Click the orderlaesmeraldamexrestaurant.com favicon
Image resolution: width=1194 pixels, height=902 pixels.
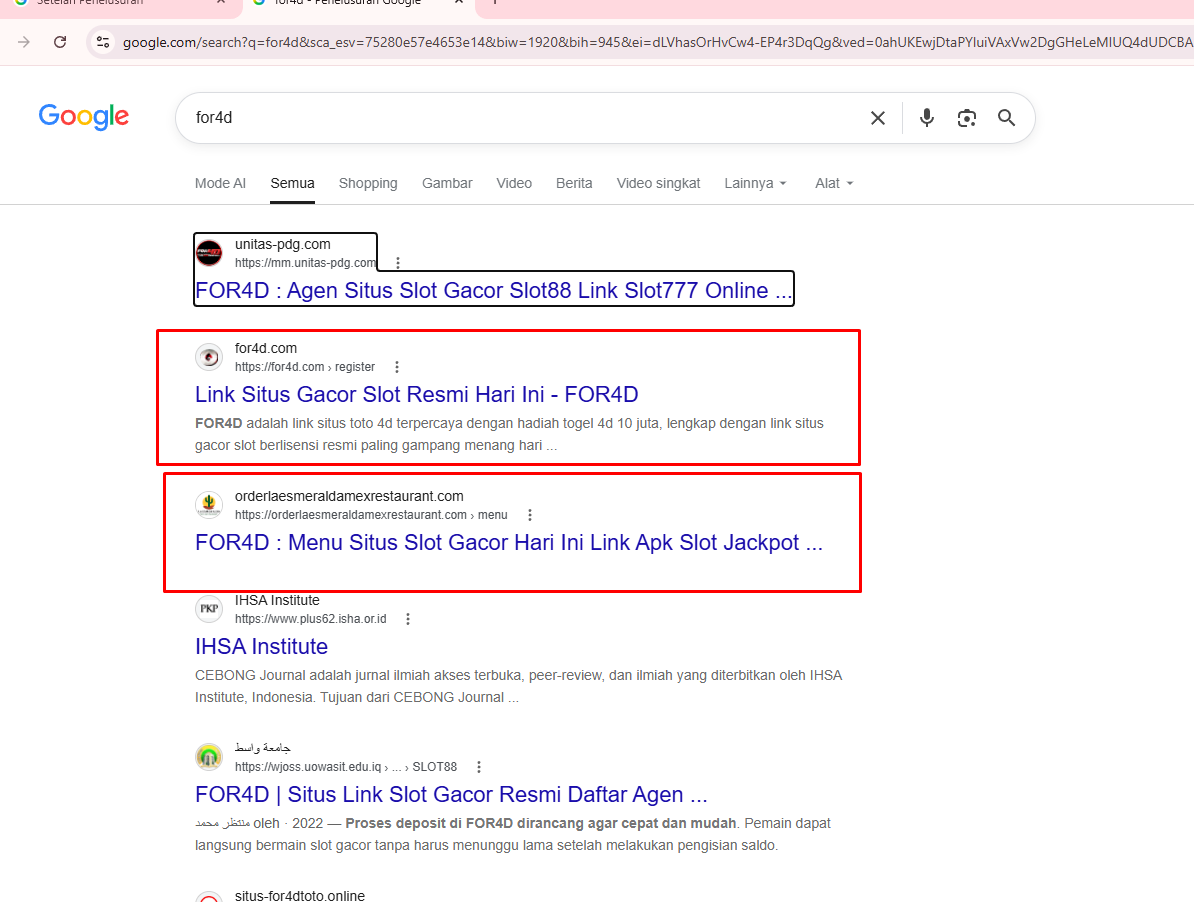tap(209, 505)
